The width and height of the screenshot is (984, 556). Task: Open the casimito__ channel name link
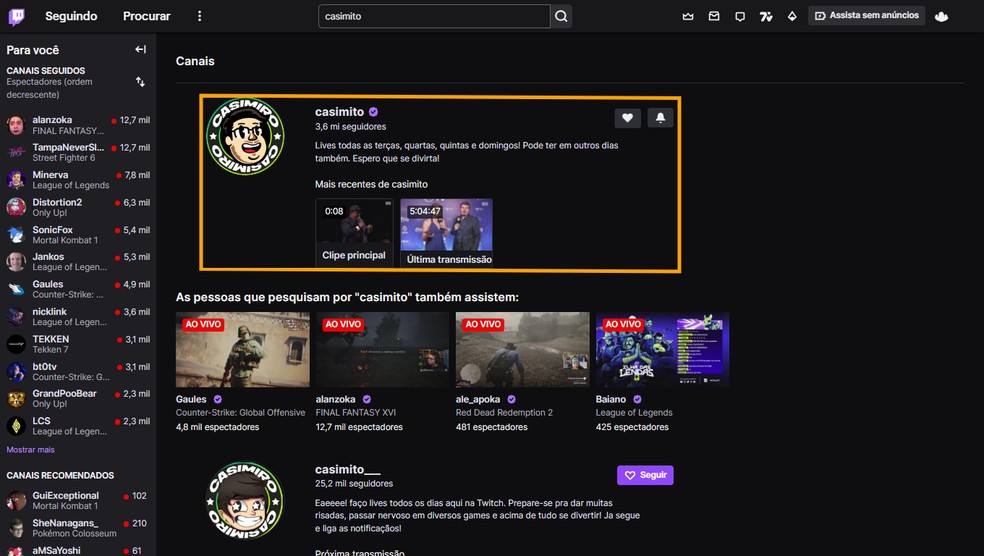coord(348,469)
